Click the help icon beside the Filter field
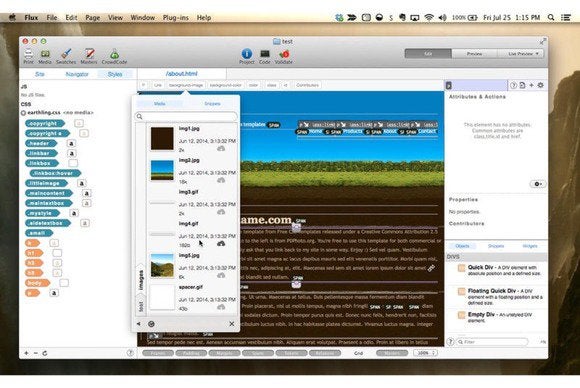 [450, 342]
